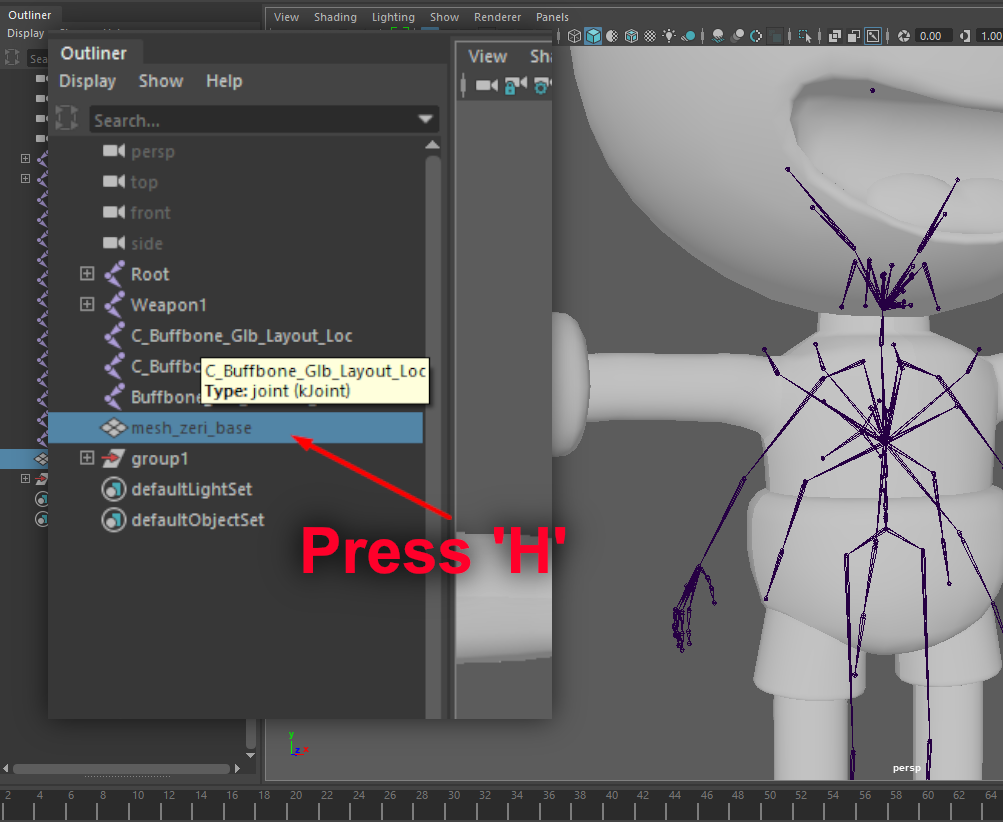This screenshot has width=1003, height=822.
Task: Toggle the Depth of Field icon
Action: [x=775, y=36]
